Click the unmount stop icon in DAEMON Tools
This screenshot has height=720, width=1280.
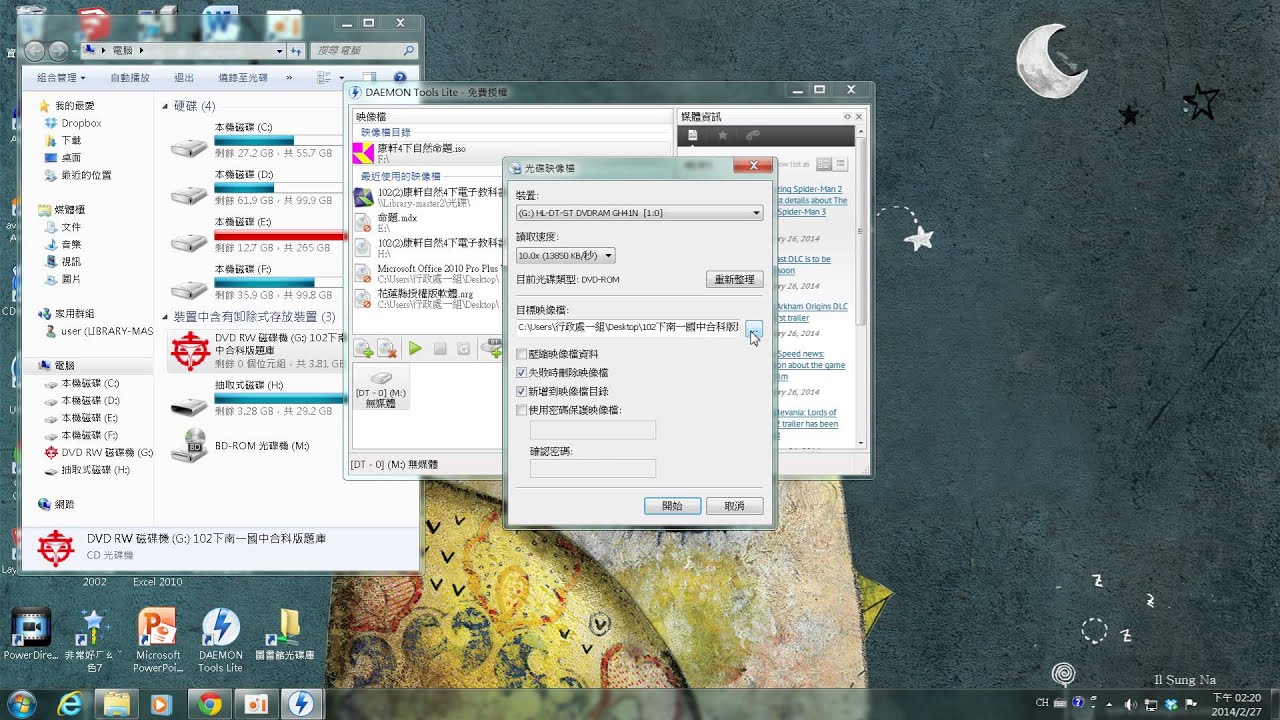pyautogui.click(x=440, y=348)
